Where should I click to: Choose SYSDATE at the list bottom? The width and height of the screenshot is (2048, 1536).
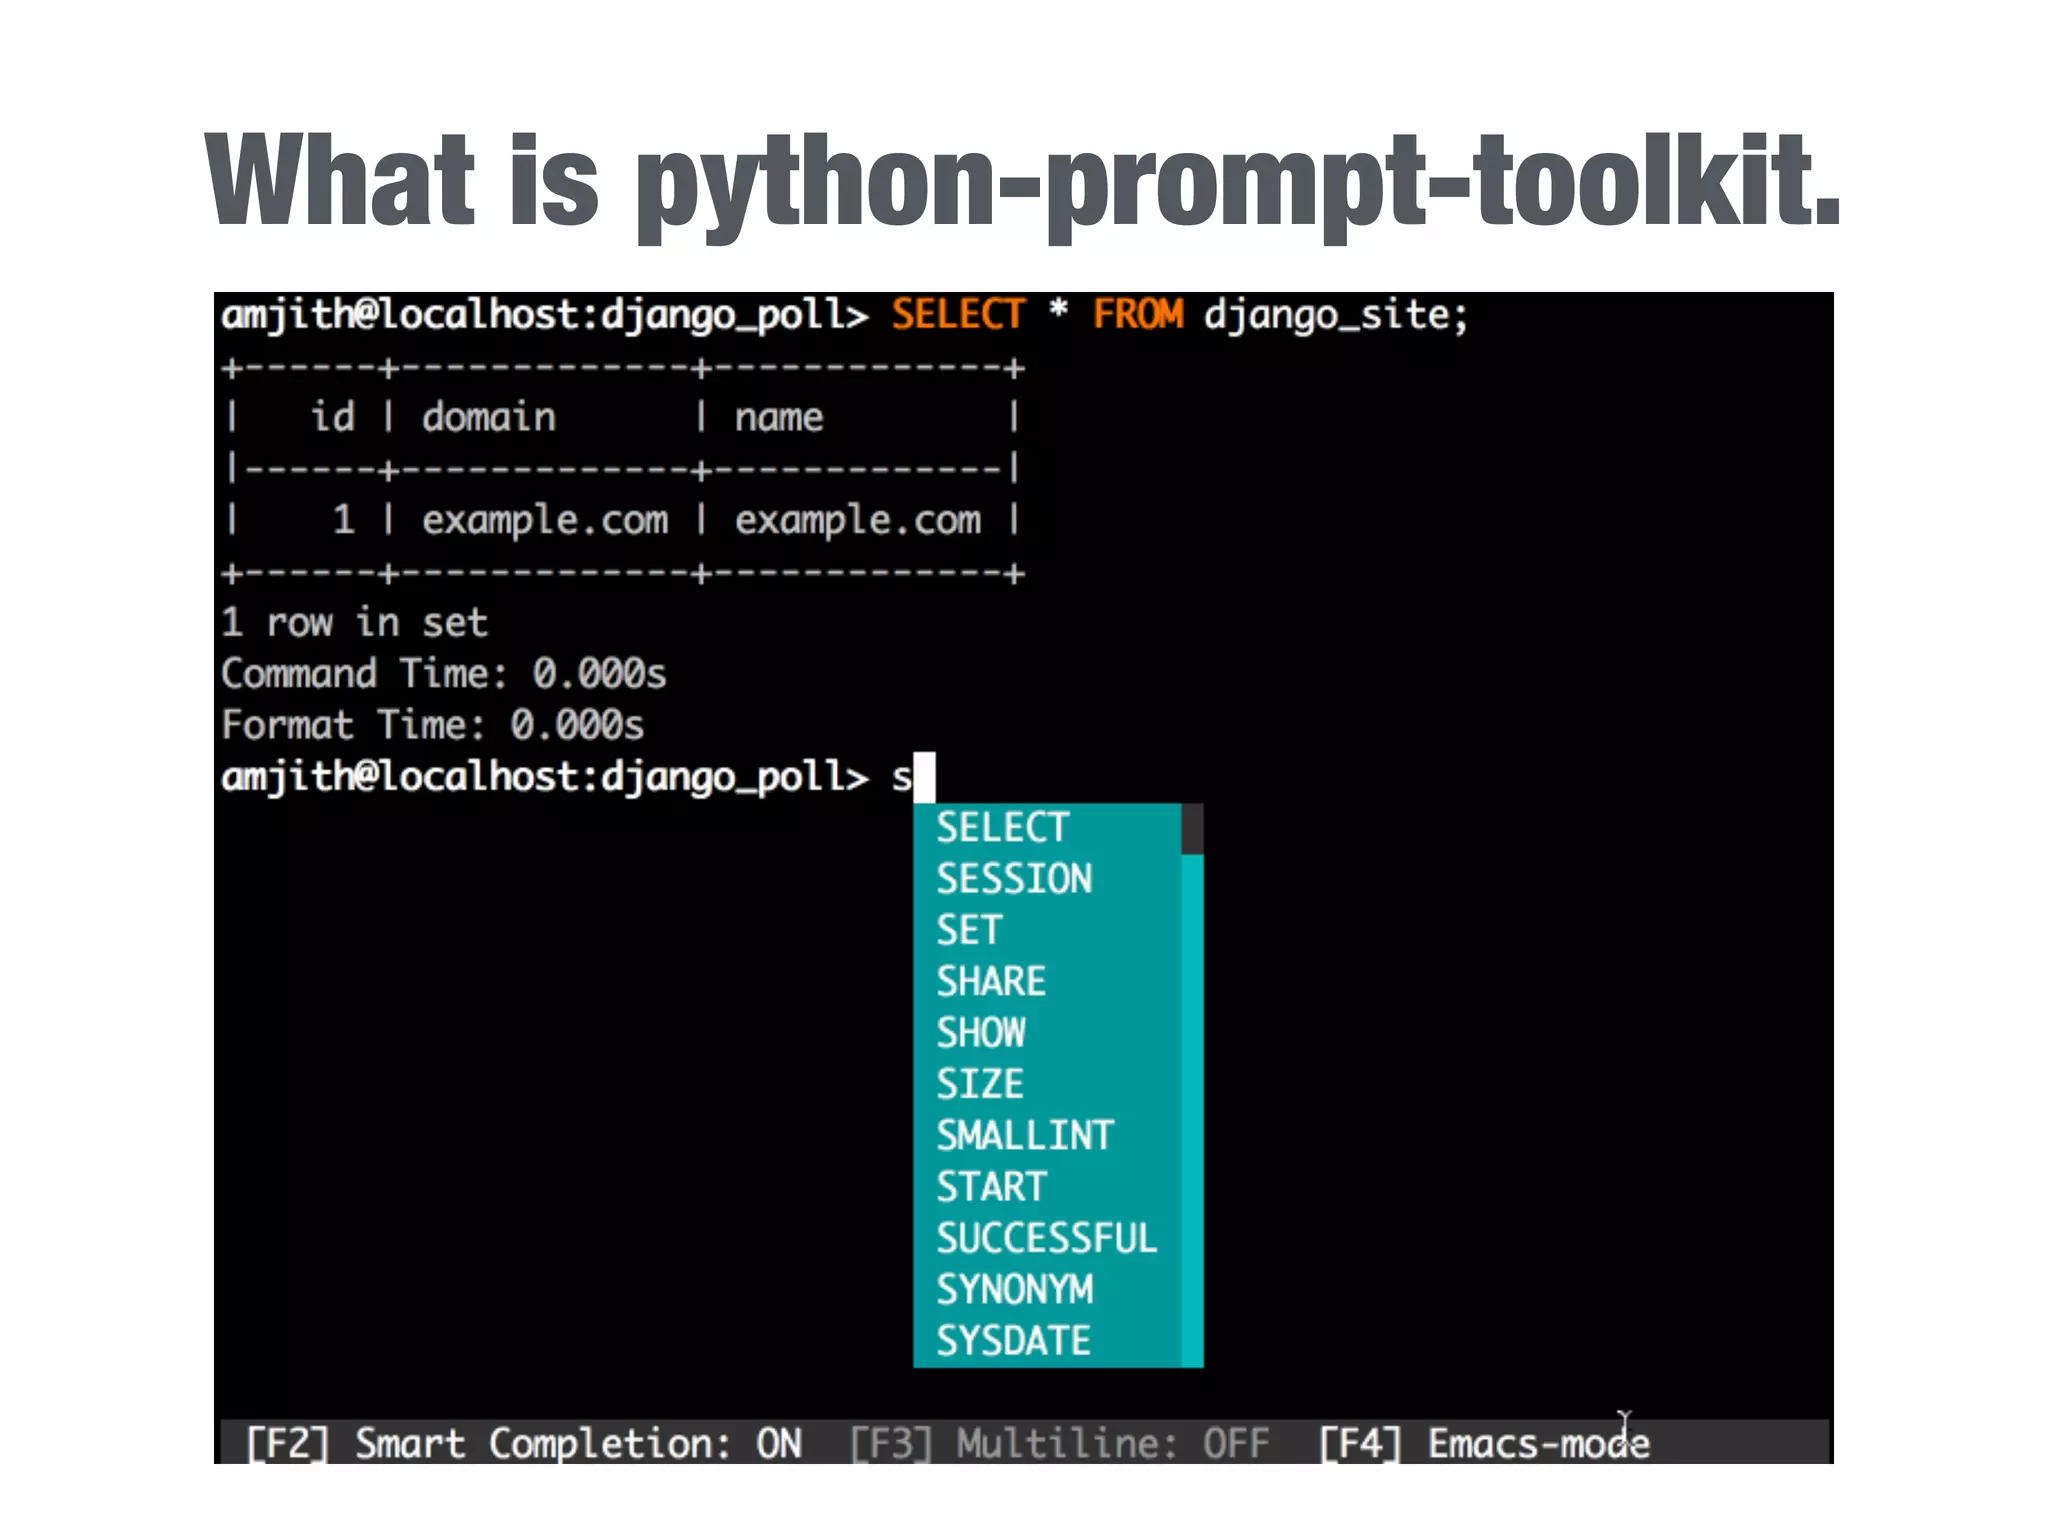point(1013,1341)
